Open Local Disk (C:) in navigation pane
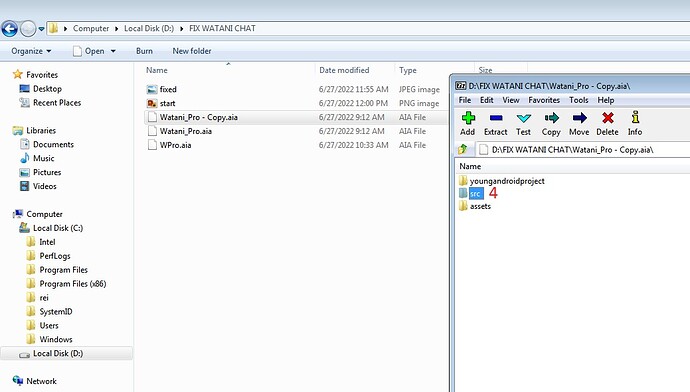The width and height of the screenshot is (690, 392). pyautogui.click(x=58, y=228)
